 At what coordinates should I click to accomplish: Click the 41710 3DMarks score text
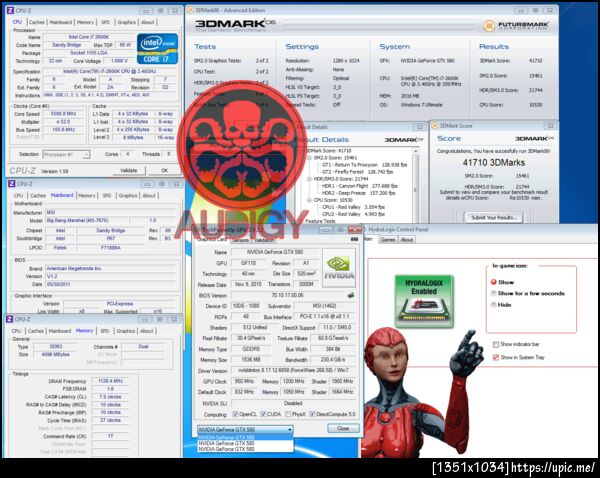pos(494,163)
